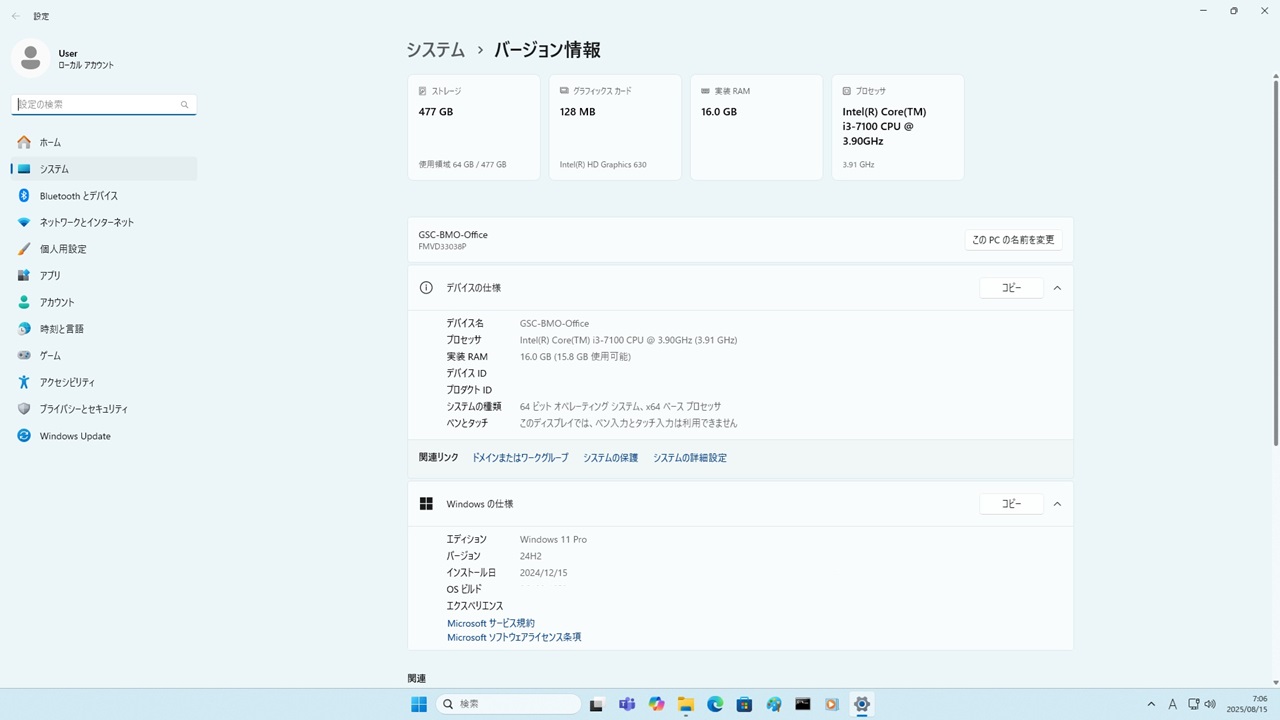This screenshot has height=720, width=1280.
Task: Open Copilot from the taskbar
Action: coord(656,704)
